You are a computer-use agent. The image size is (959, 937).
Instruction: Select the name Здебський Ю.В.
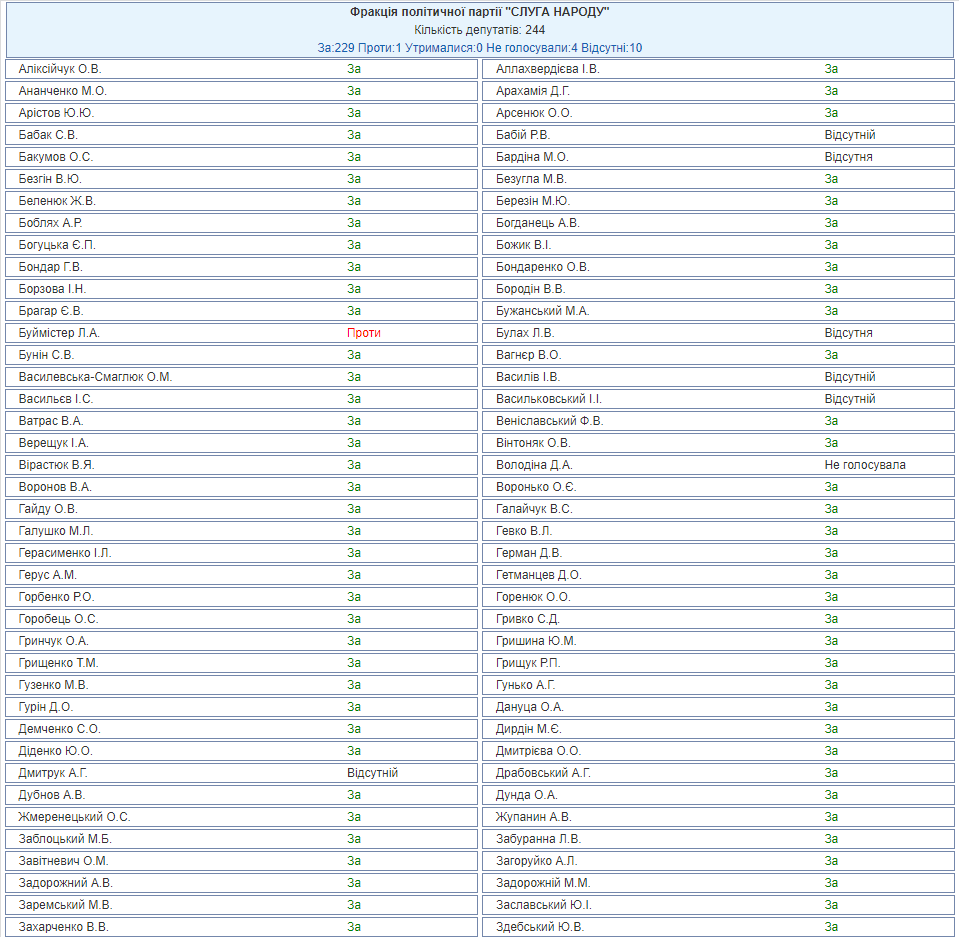click(x=539, y=927)
